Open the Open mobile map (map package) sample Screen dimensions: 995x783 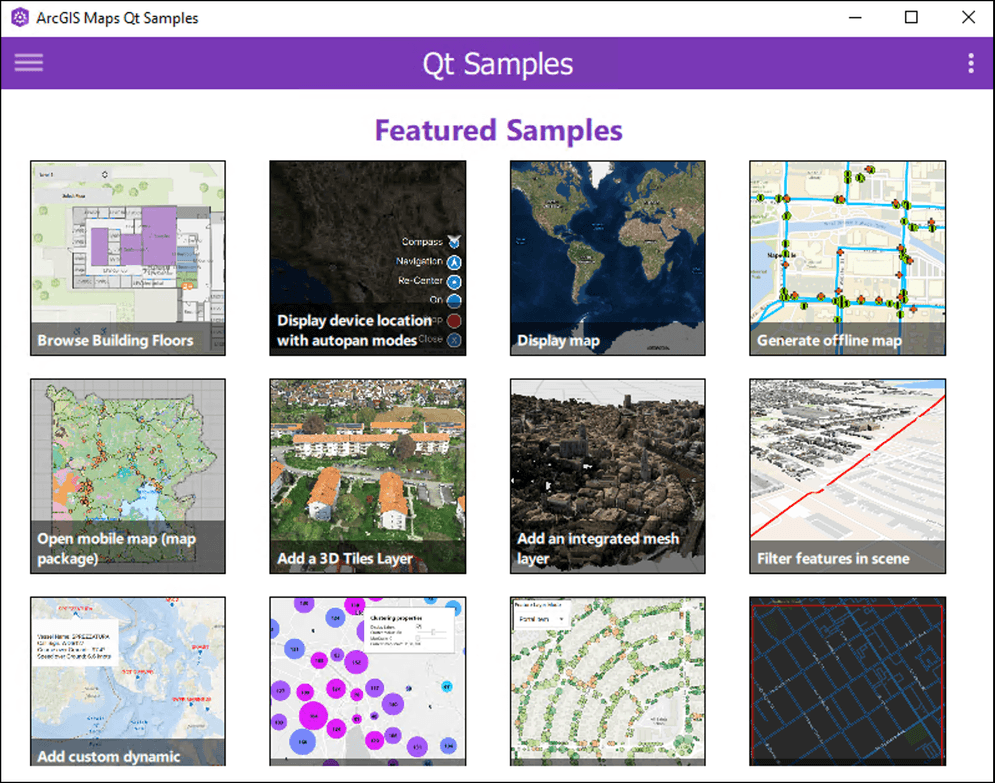click(x=128, y=477)
